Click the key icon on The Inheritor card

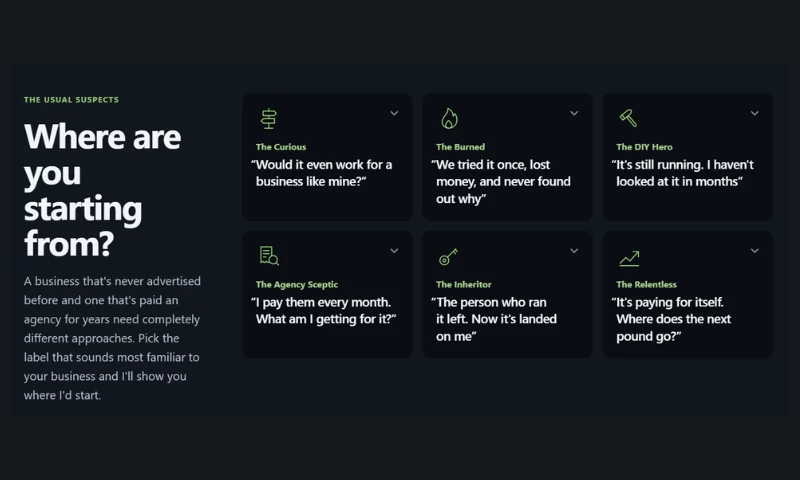tap(448, 257)
